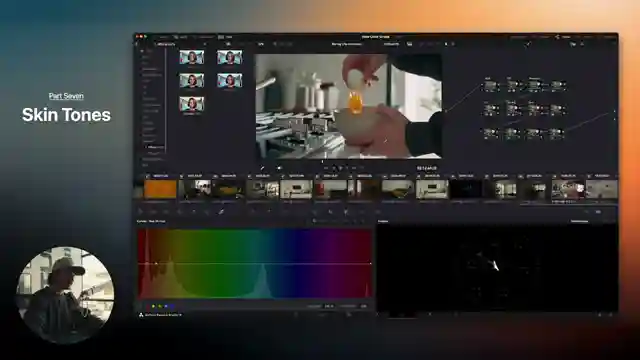Select the top-left gallery still

pos(191,57)
